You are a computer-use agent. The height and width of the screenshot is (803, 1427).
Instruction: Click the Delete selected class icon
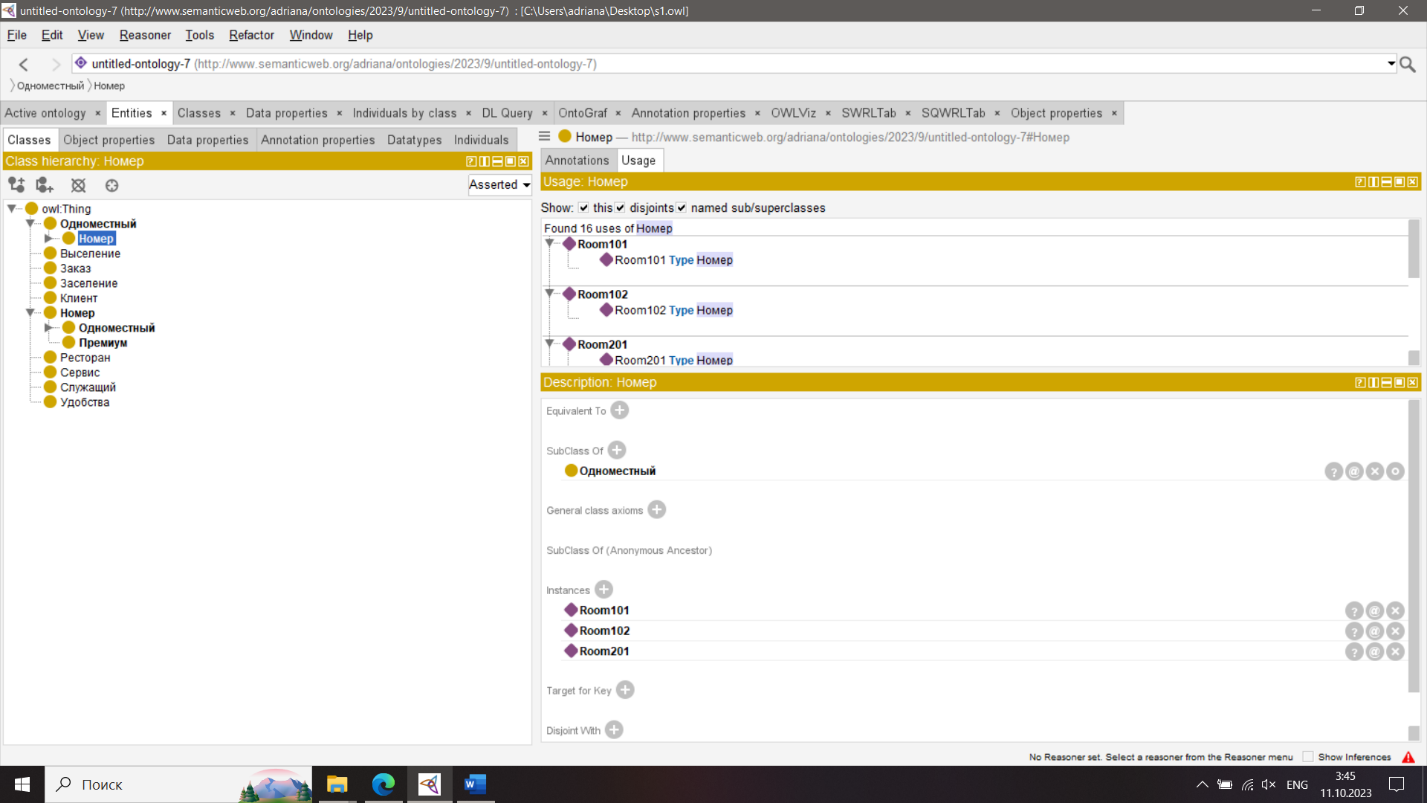pyautogui.click(x=78, y=185)
